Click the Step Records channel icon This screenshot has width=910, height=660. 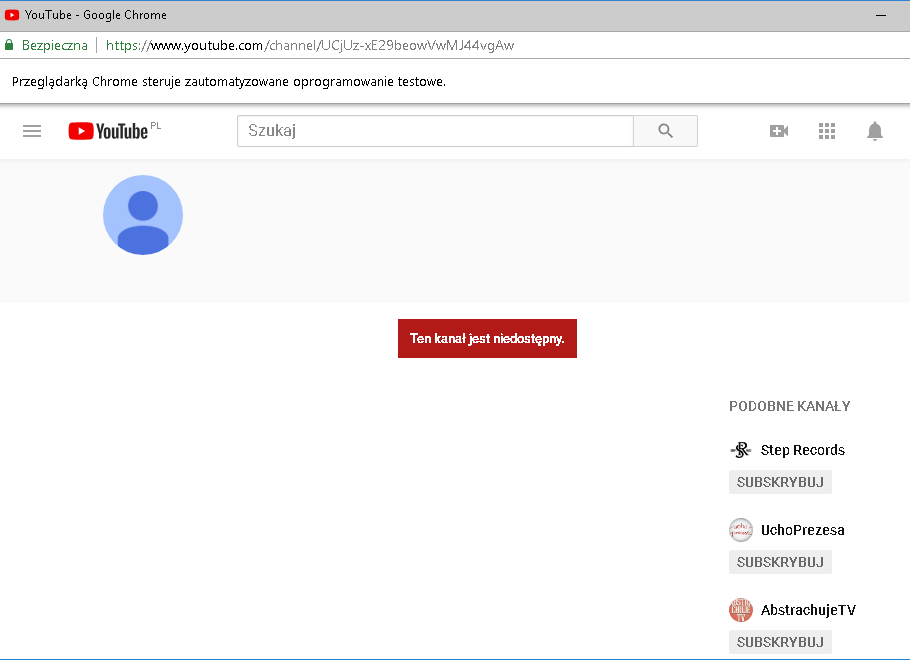741,450
